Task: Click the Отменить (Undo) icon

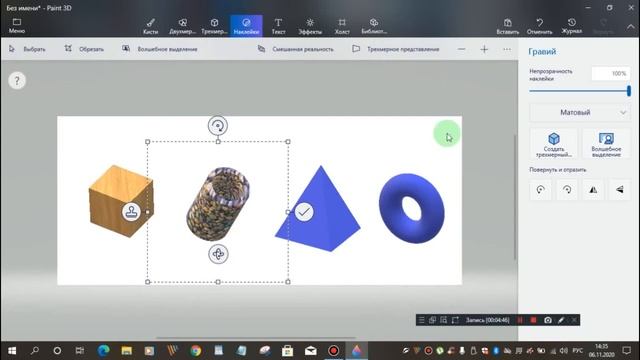Action: pos(539,27)
